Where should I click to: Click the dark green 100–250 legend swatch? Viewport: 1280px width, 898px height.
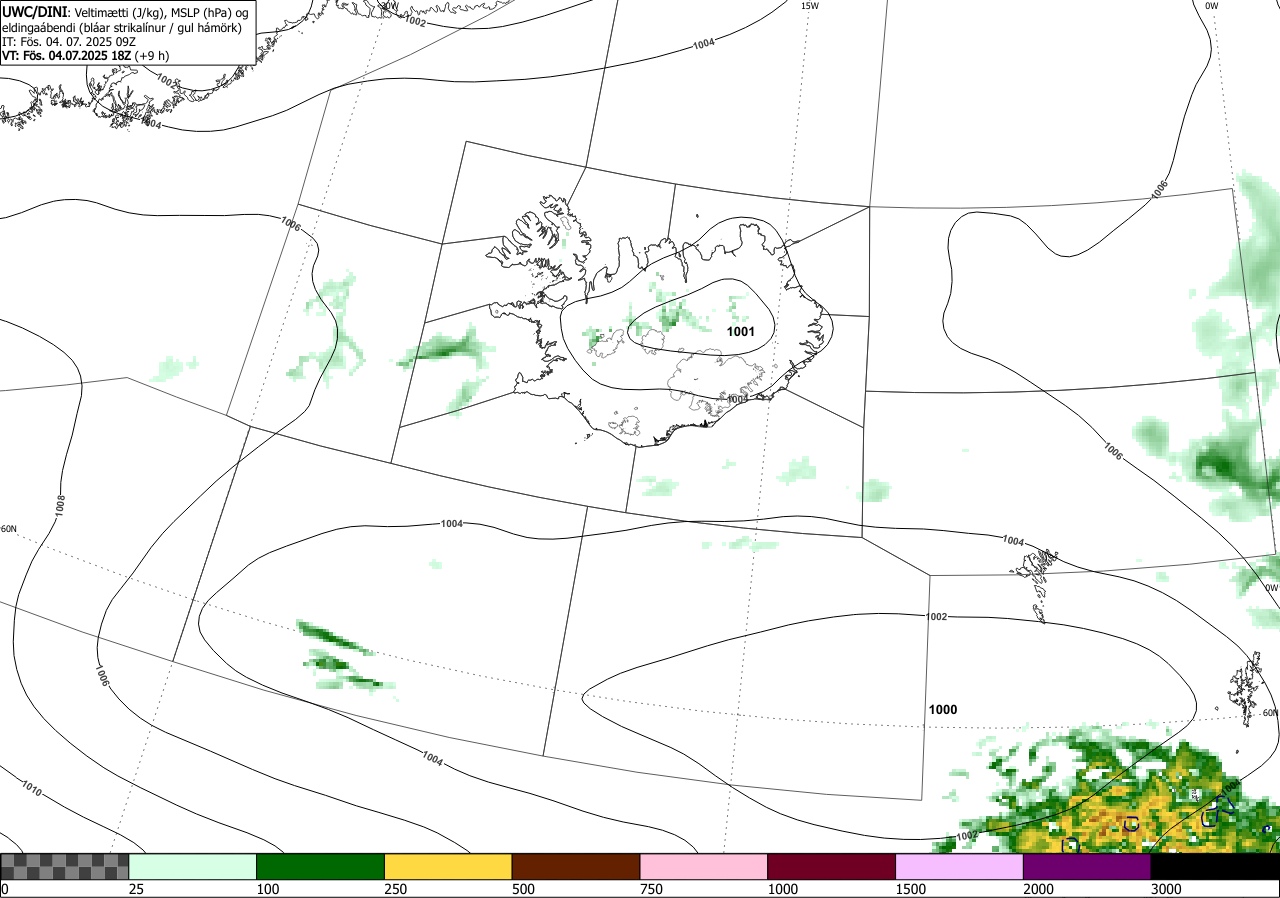(x=320, y=866)
